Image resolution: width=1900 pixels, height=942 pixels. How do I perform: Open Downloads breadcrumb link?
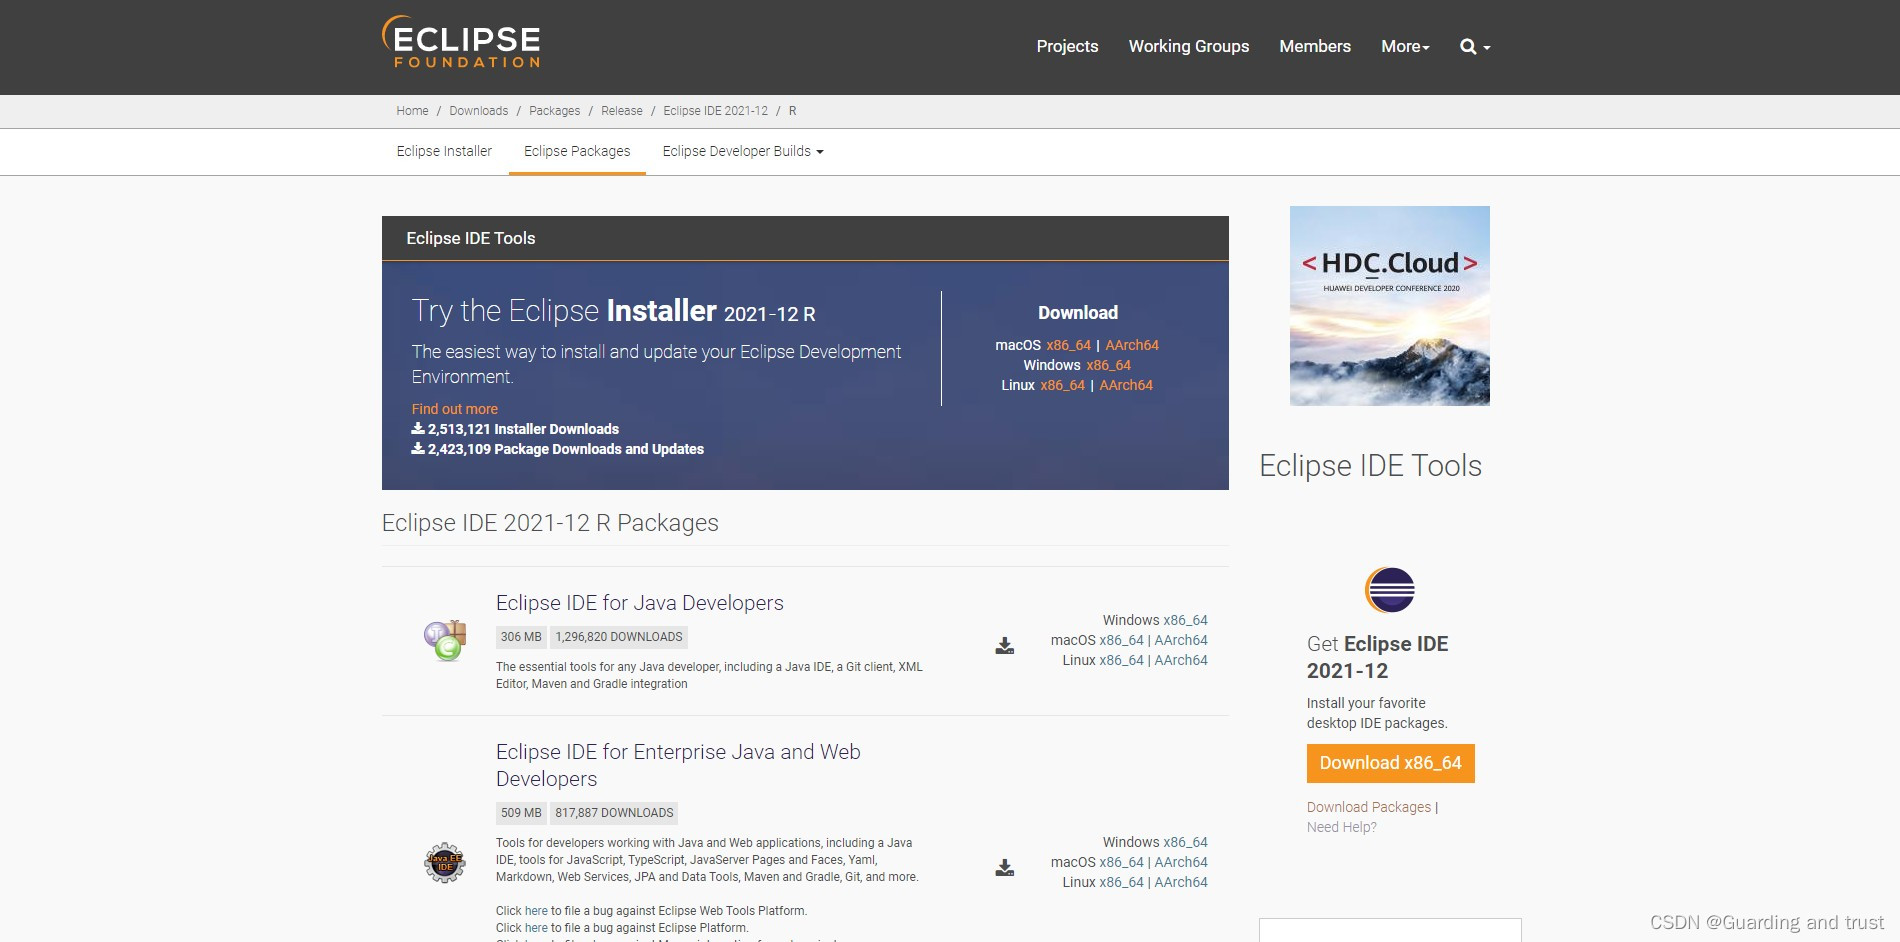478,111
